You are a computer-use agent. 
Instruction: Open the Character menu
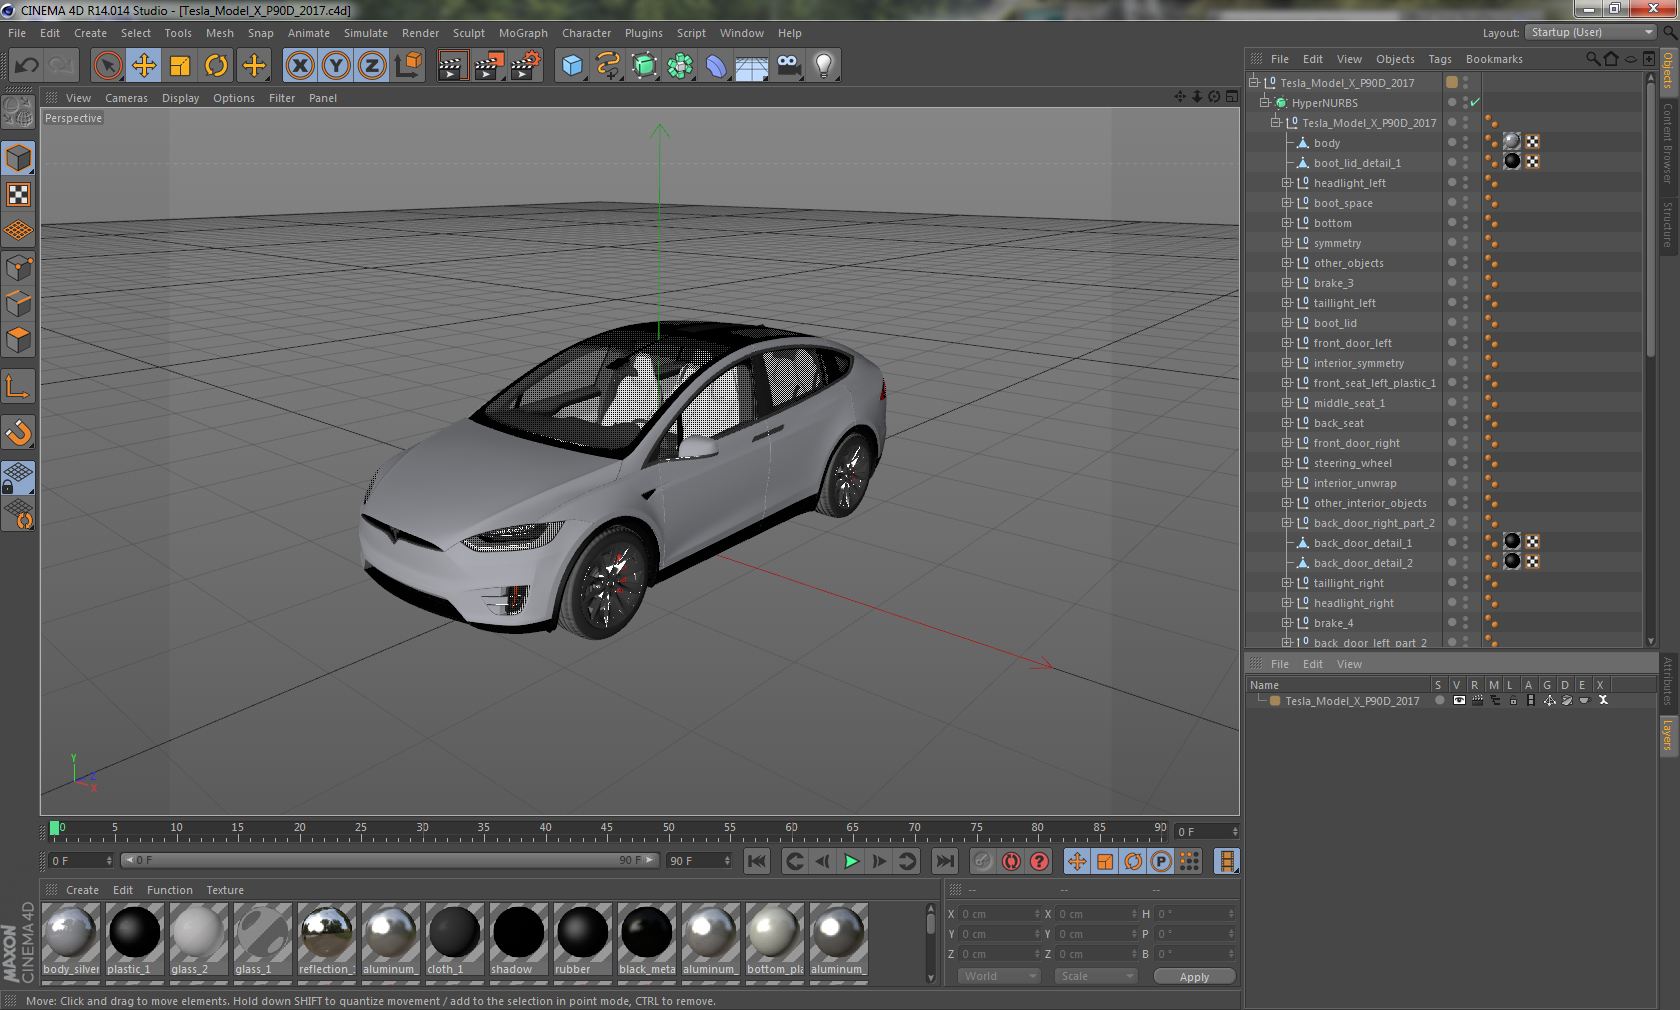tap(586, 33)
